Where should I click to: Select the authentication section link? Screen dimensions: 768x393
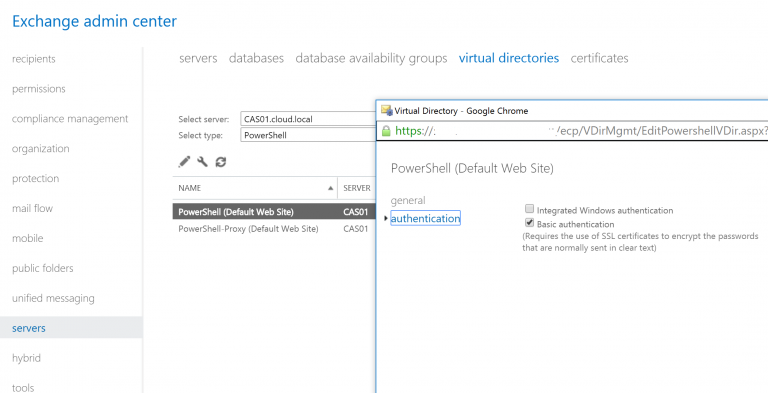point(425,218)
